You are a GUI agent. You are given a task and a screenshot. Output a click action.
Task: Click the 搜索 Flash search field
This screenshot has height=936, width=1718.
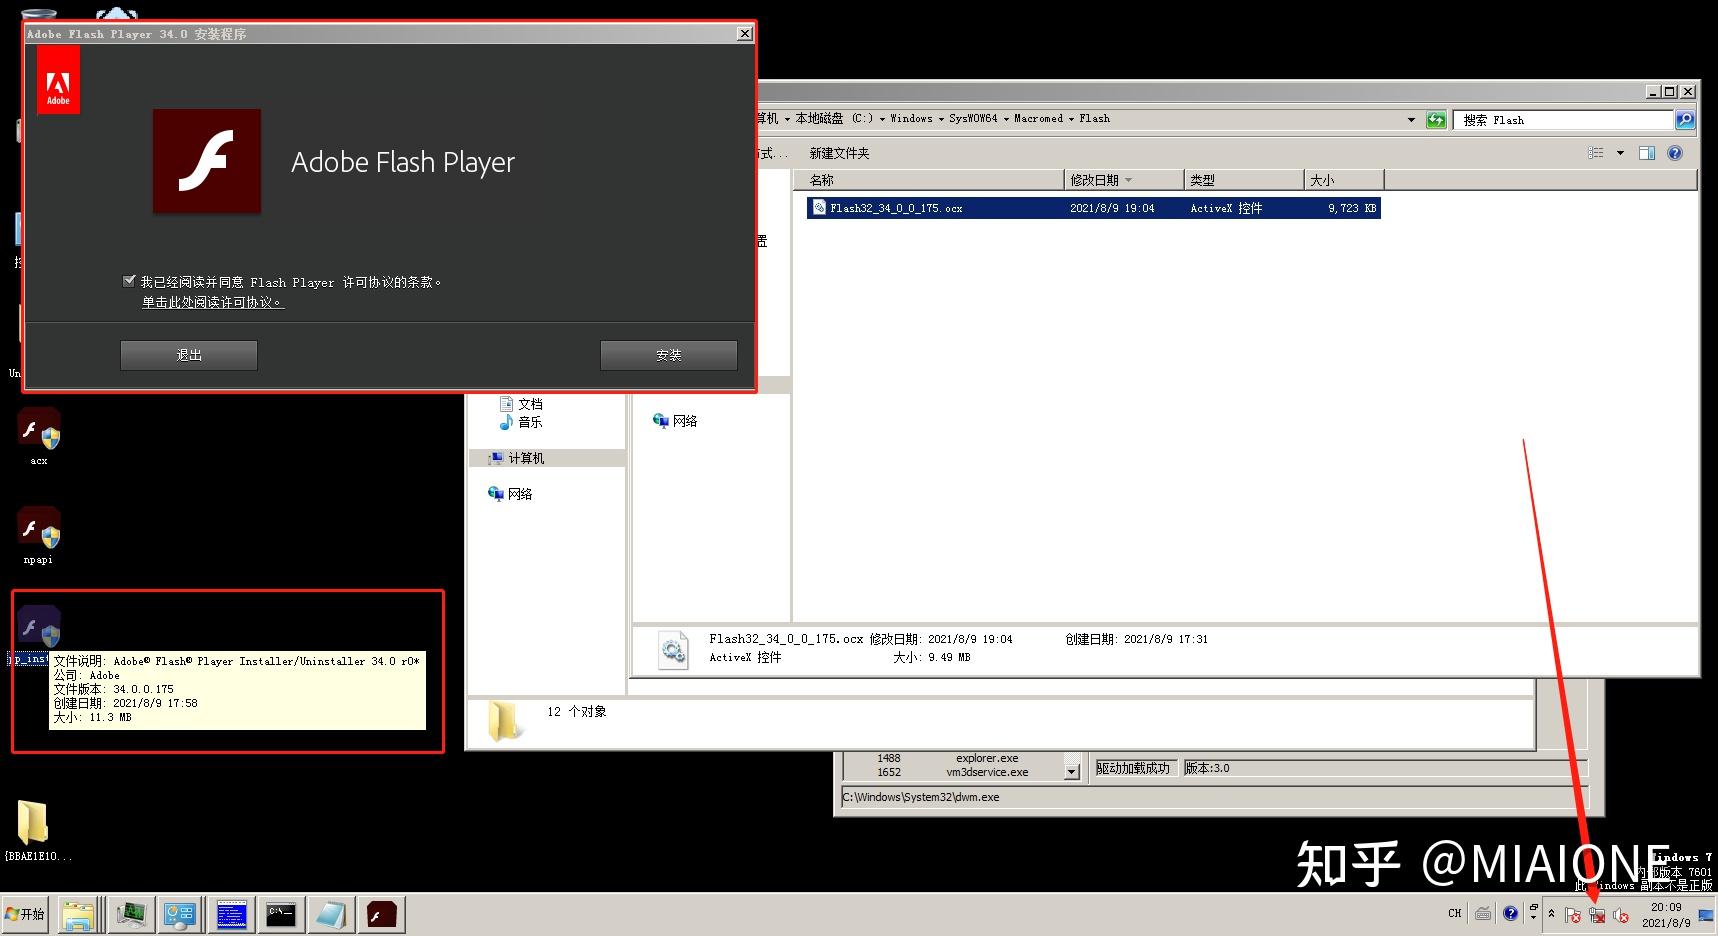(x=1563, y=119)
